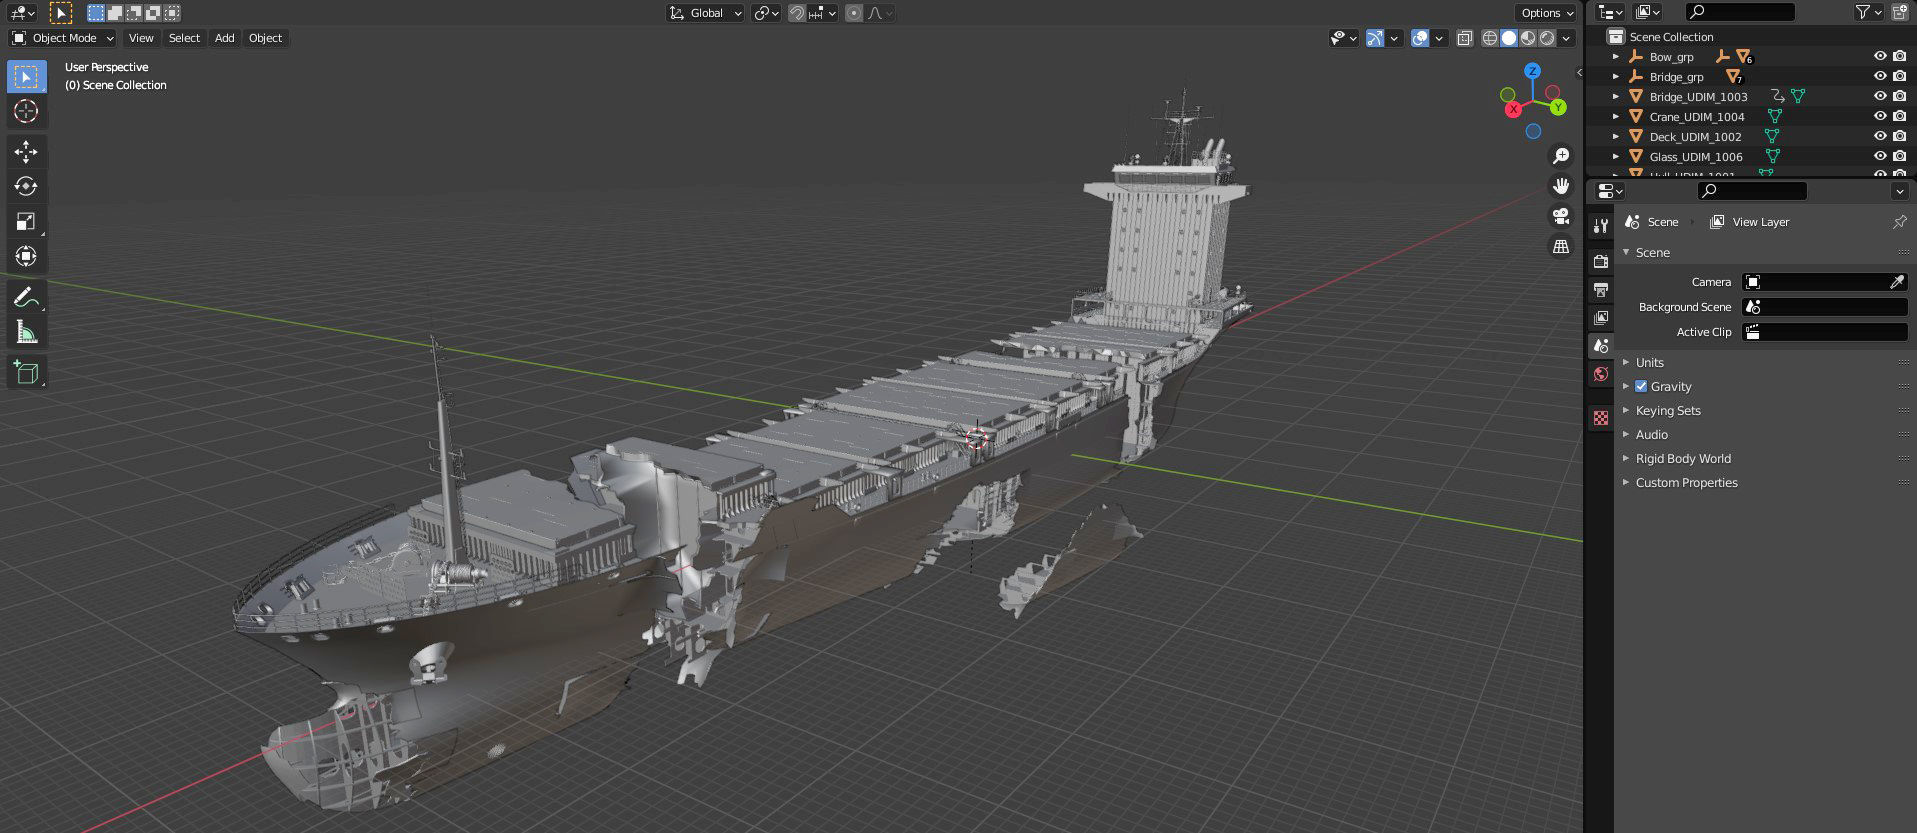
Task: Click the X axis on navigation gizmo
Action: [1513, 109]
